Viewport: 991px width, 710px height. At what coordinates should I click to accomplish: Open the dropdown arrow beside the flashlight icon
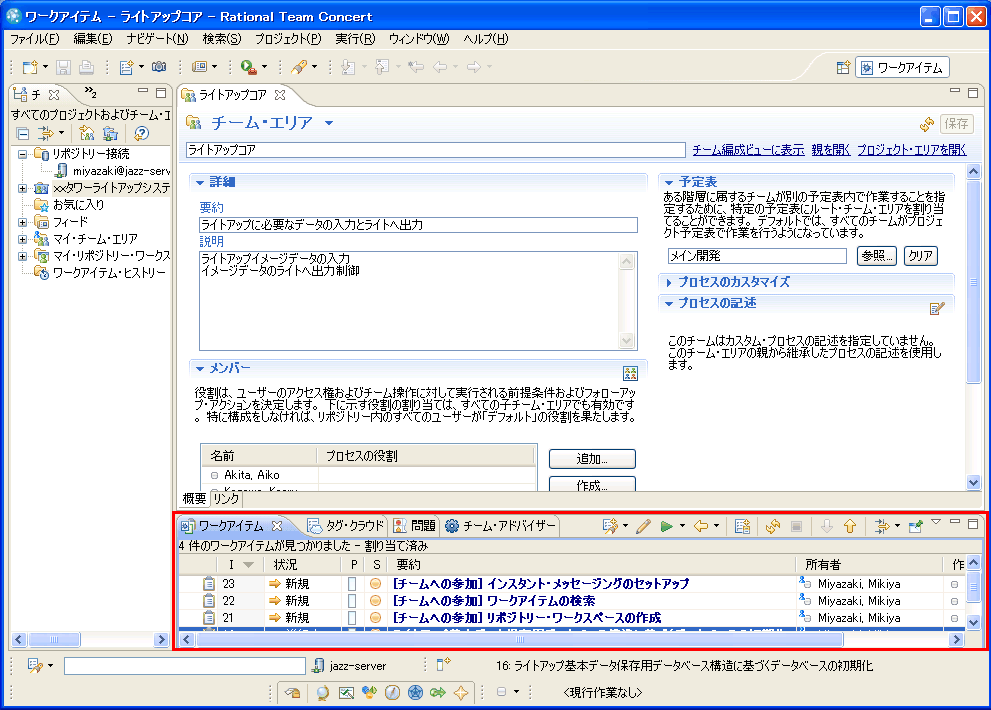point(314,67)
